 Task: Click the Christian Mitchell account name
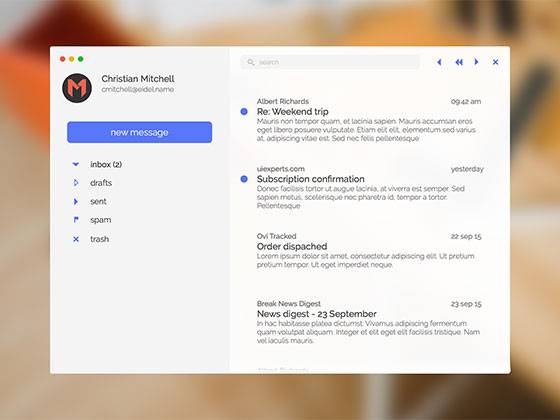(x=138, y=79)
